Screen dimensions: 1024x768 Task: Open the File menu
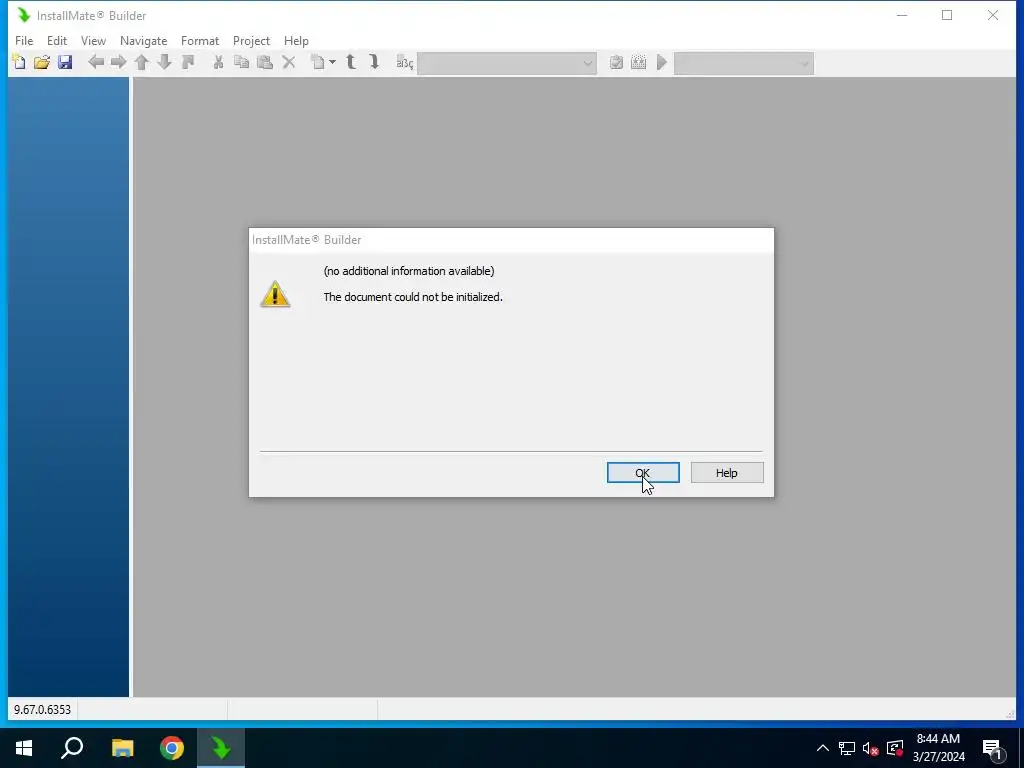click(x=24, y=40)
